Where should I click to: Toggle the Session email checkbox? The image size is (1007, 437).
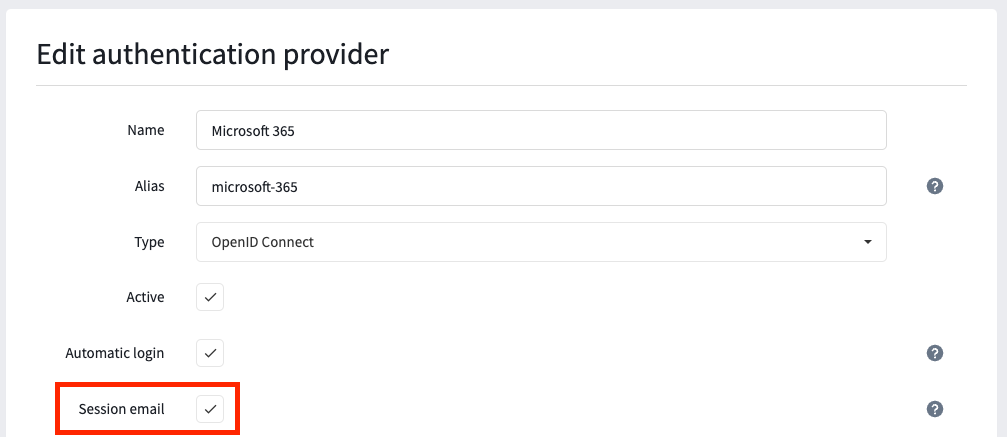coord(210,409)
